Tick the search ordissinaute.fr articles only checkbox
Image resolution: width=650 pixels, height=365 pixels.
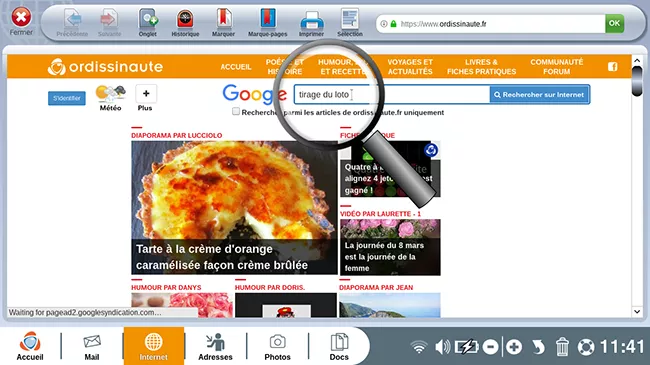[236, 111]
